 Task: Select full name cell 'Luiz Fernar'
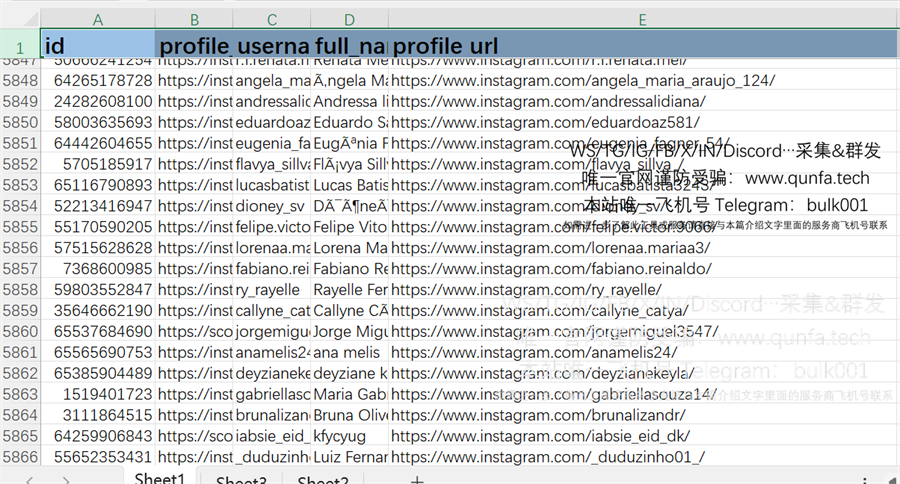click(350, 457)
